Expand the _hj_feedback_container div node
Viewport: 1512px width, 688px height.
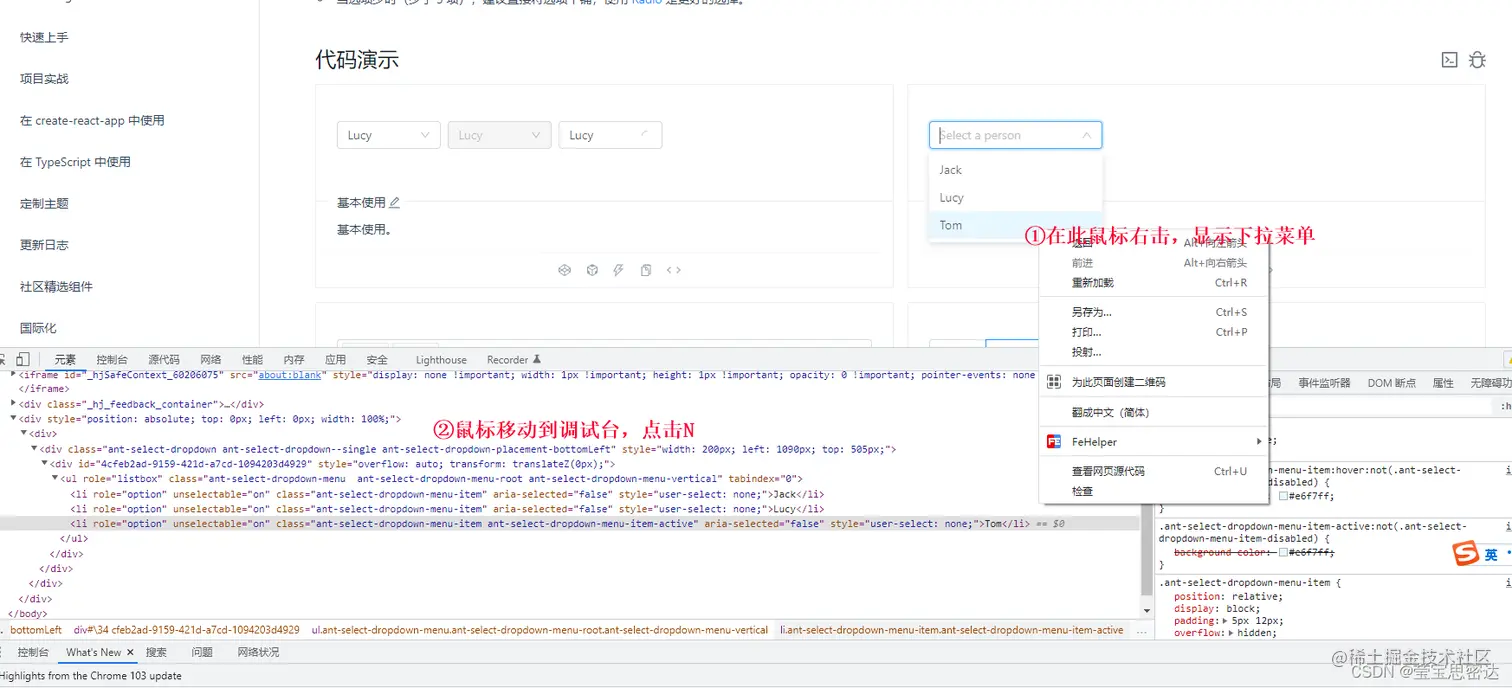tap(14, 404)
